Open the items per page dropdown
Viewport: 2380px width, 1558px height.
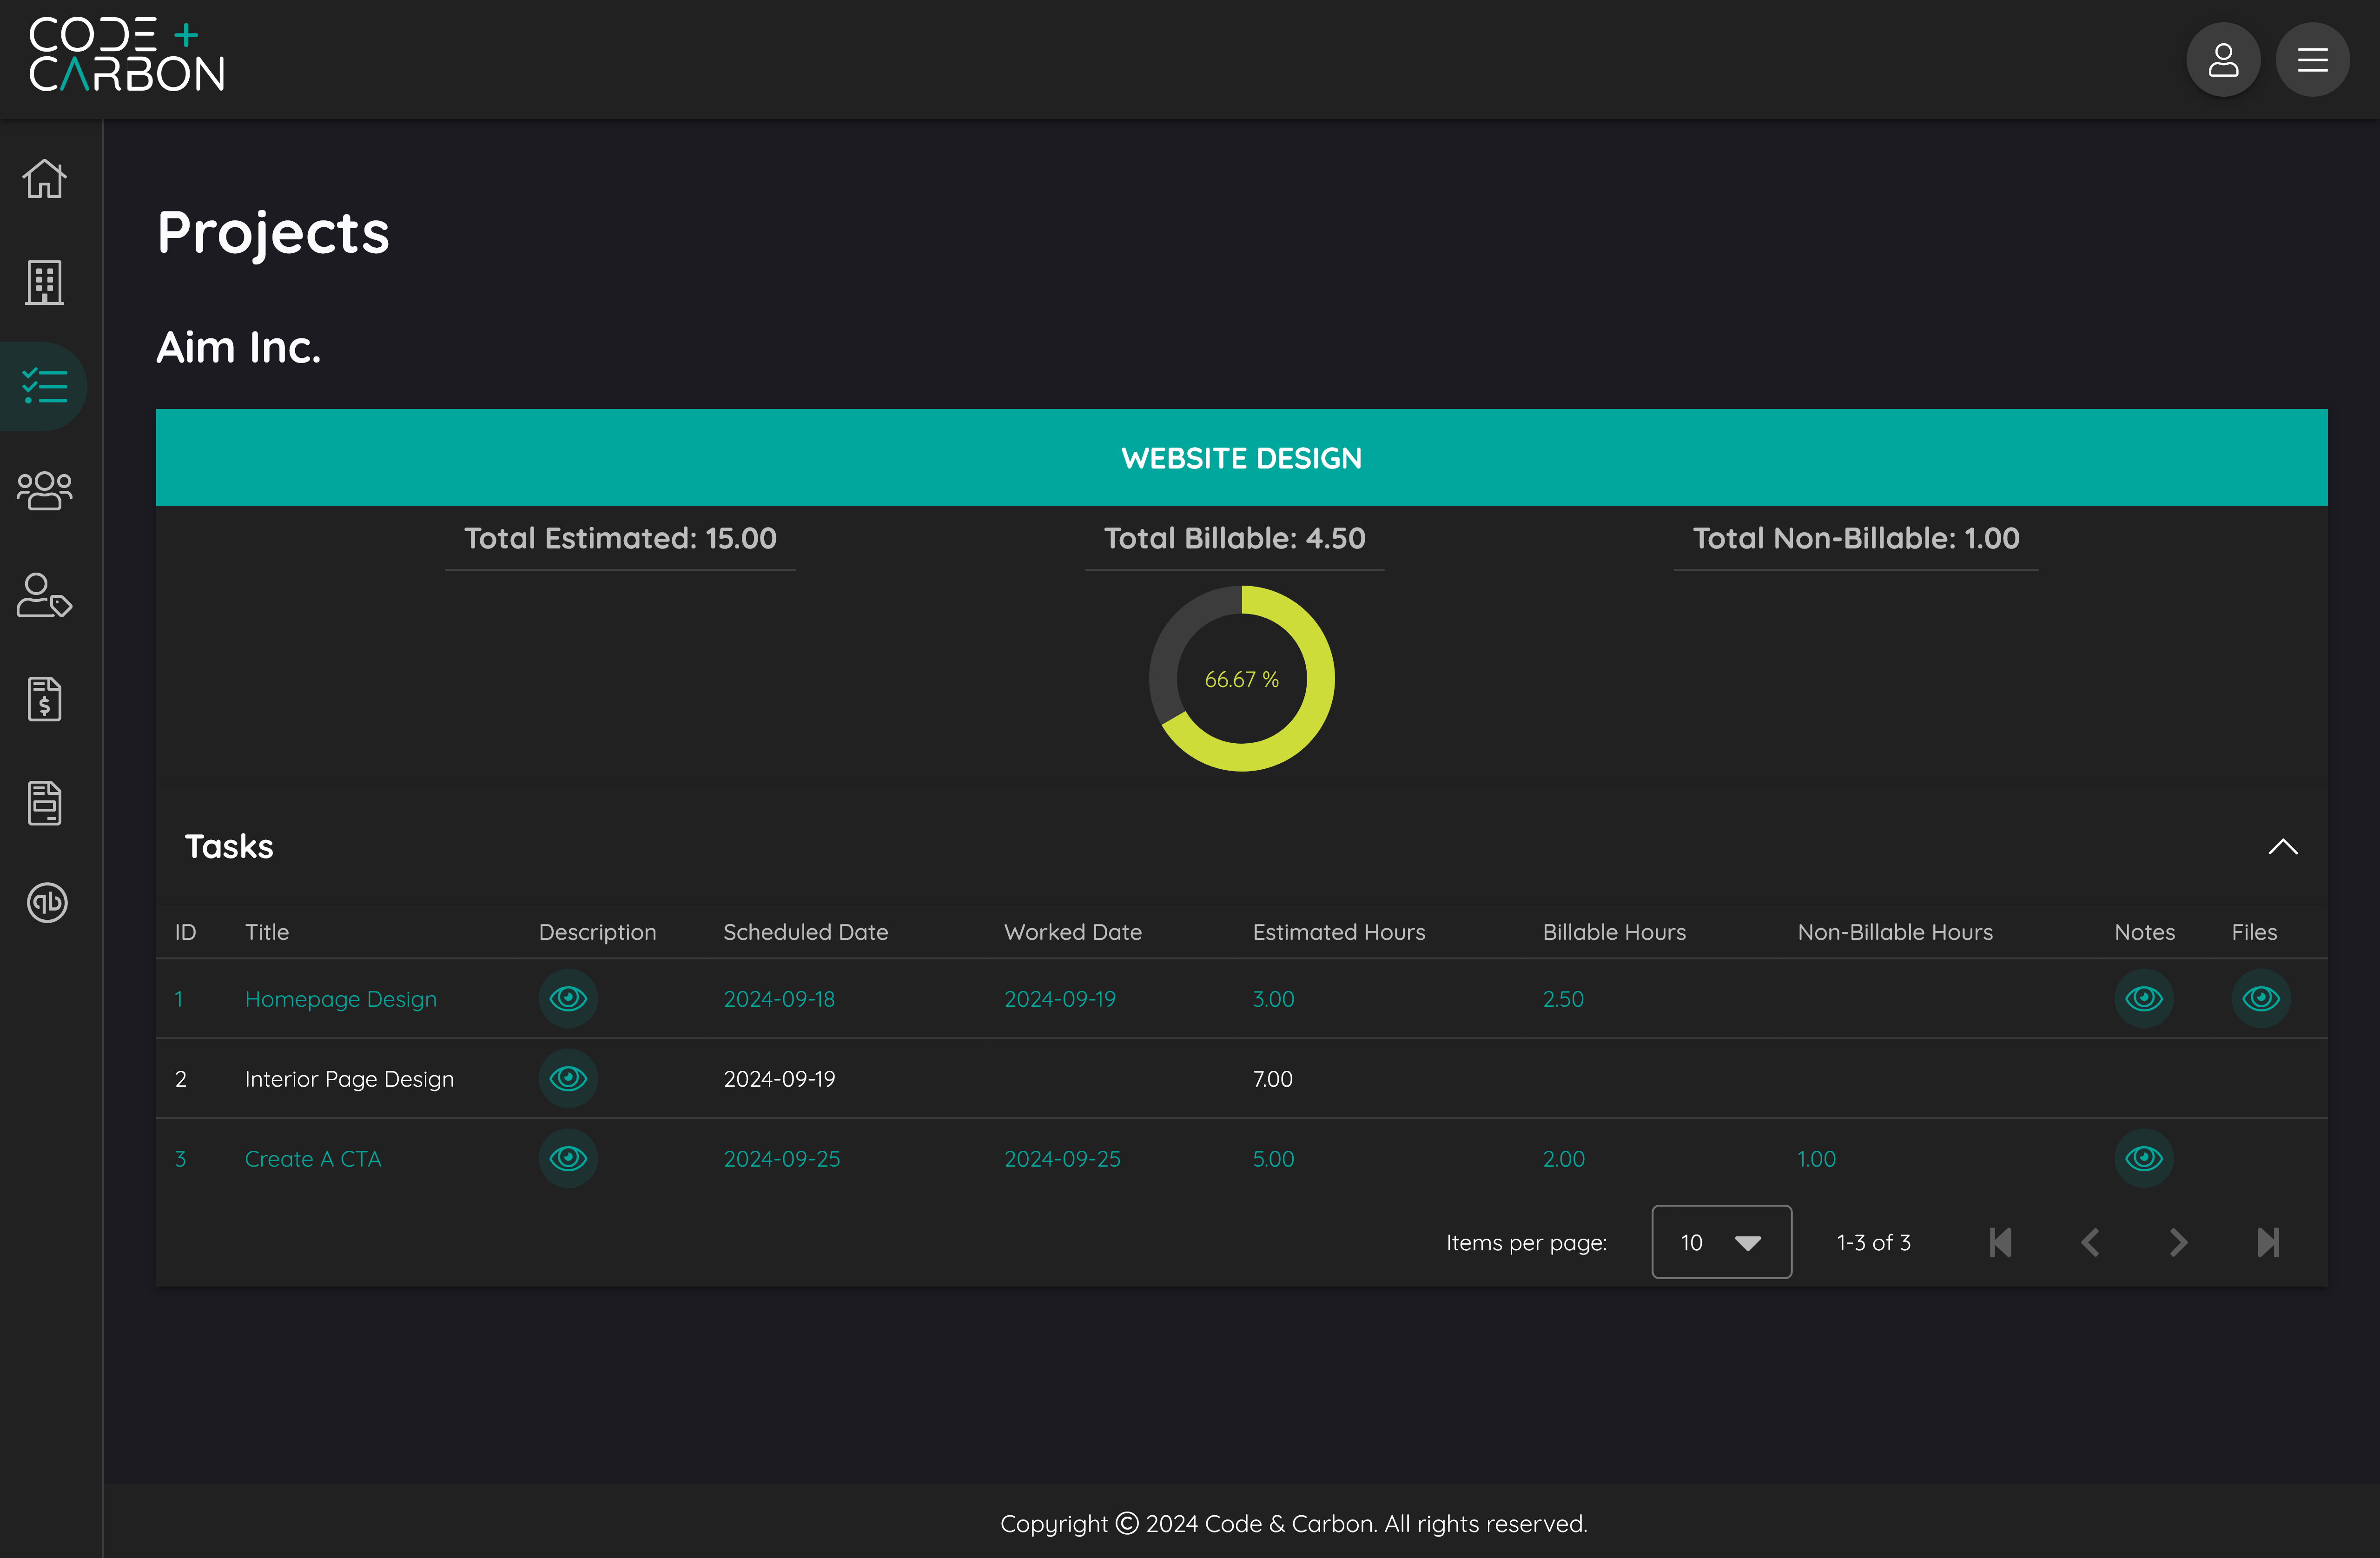[x=1721, y=1242]
